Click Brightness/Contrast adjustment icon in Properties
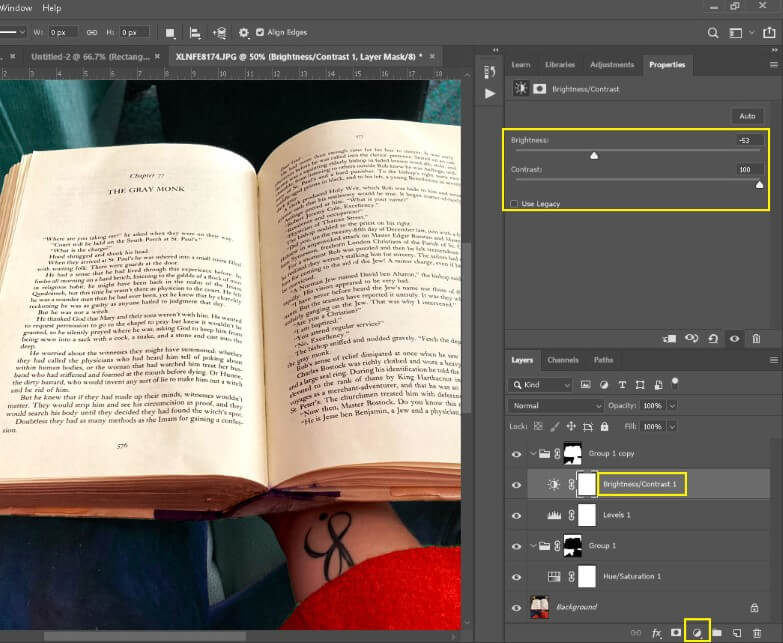Screen dimensions: 783x643 pyautogui.click(x=521, y=89)
